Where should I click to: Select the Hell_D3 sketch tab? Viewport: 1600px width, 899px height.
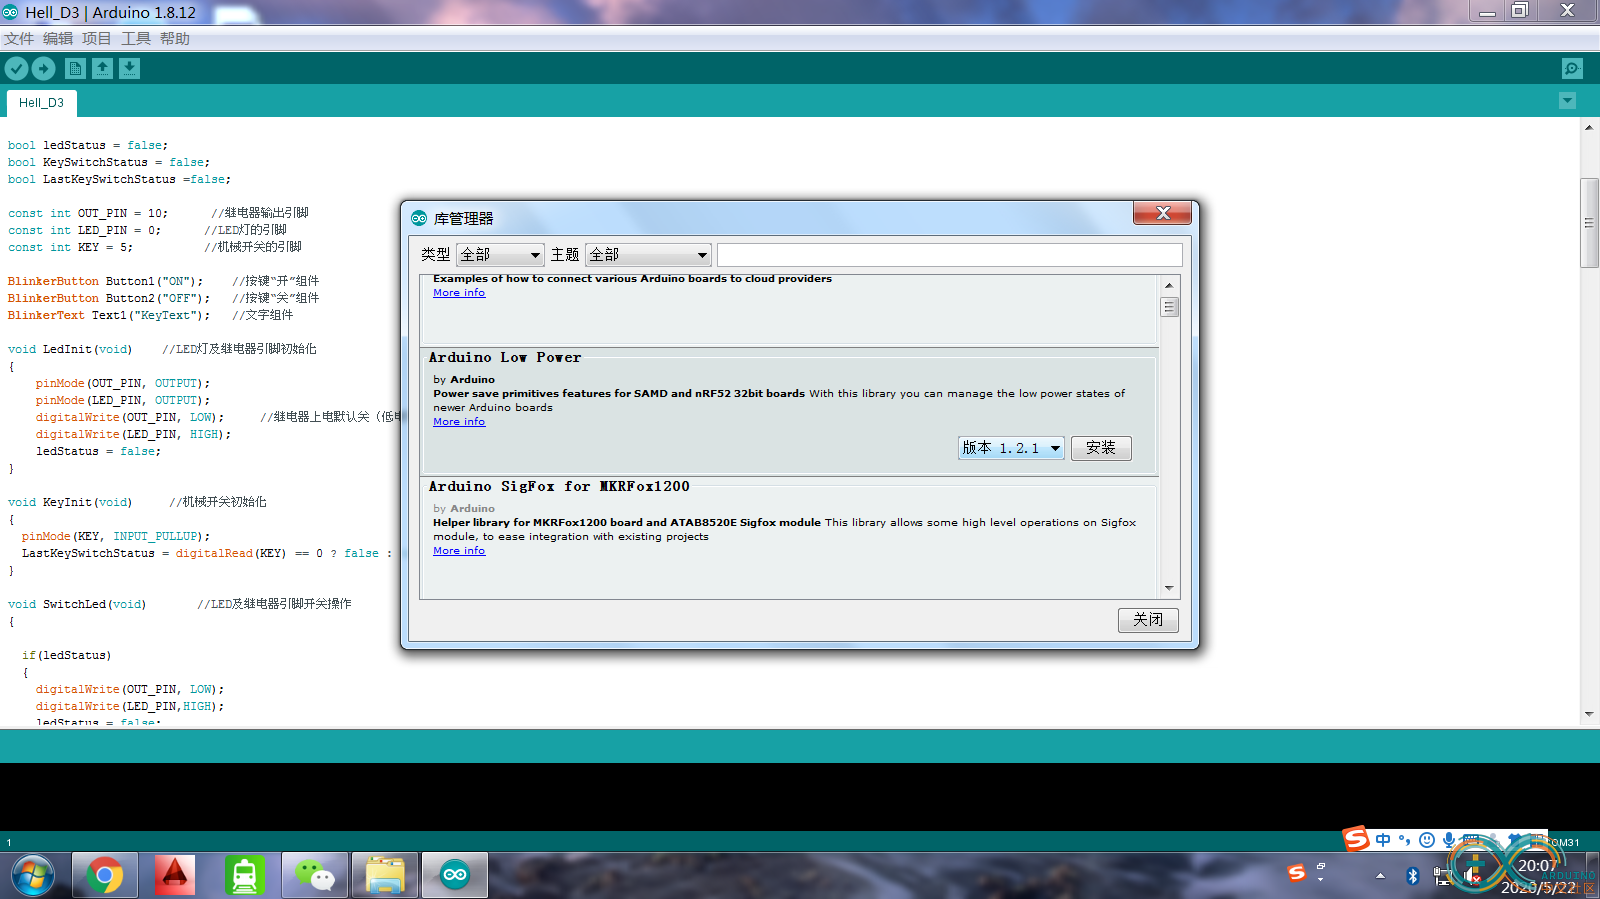tap(41, 103)
